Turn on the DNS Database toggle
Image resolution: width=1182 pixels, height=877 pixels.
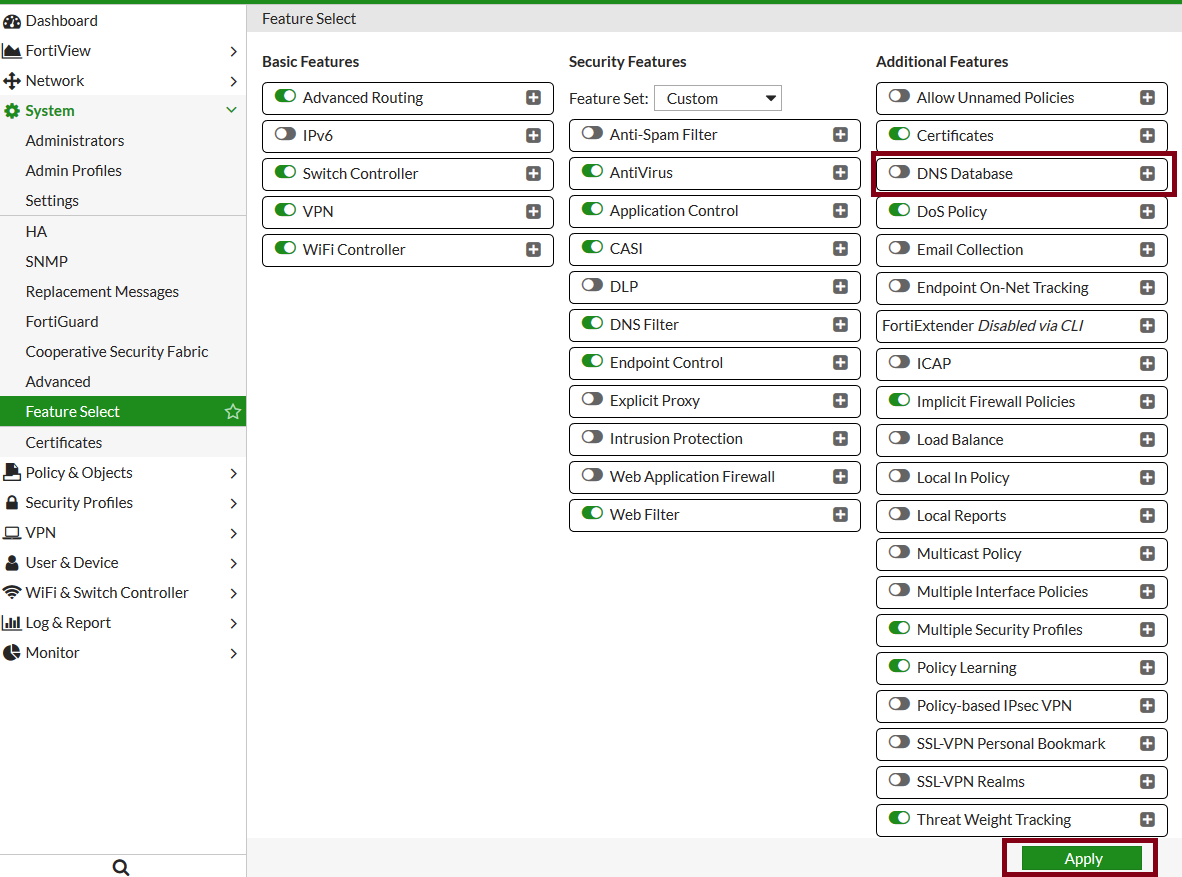[899, 173]
